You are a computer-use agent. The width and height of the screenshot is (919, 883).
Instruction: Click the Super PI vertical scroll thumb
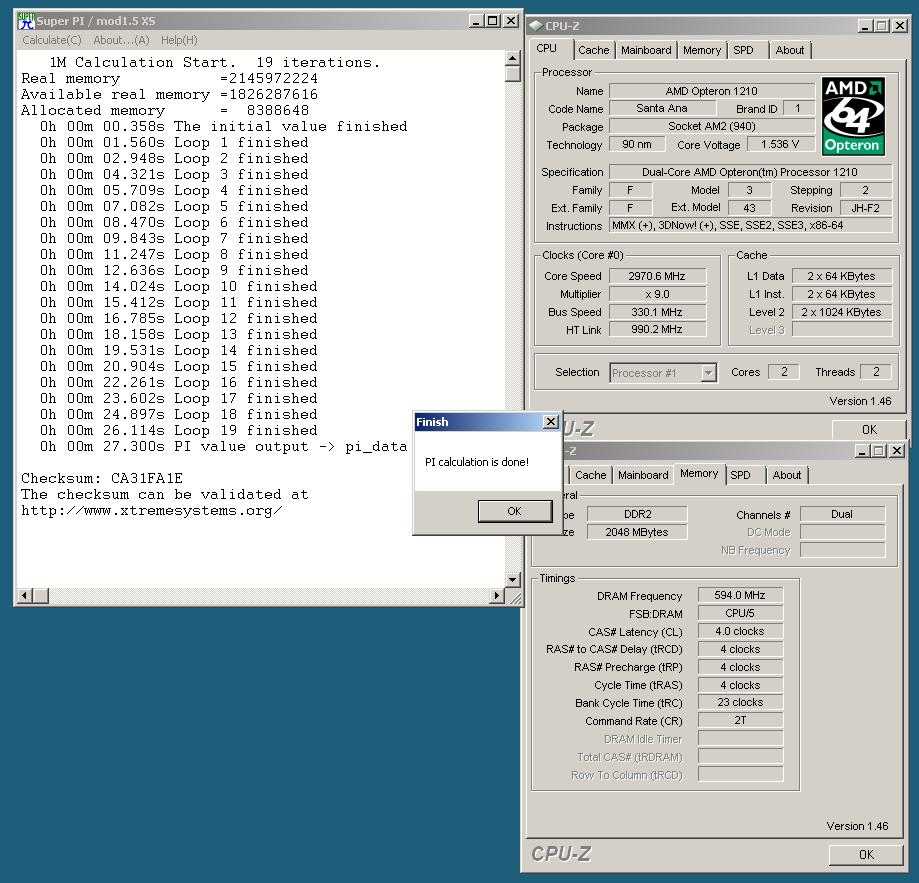(x=512, y=74)
